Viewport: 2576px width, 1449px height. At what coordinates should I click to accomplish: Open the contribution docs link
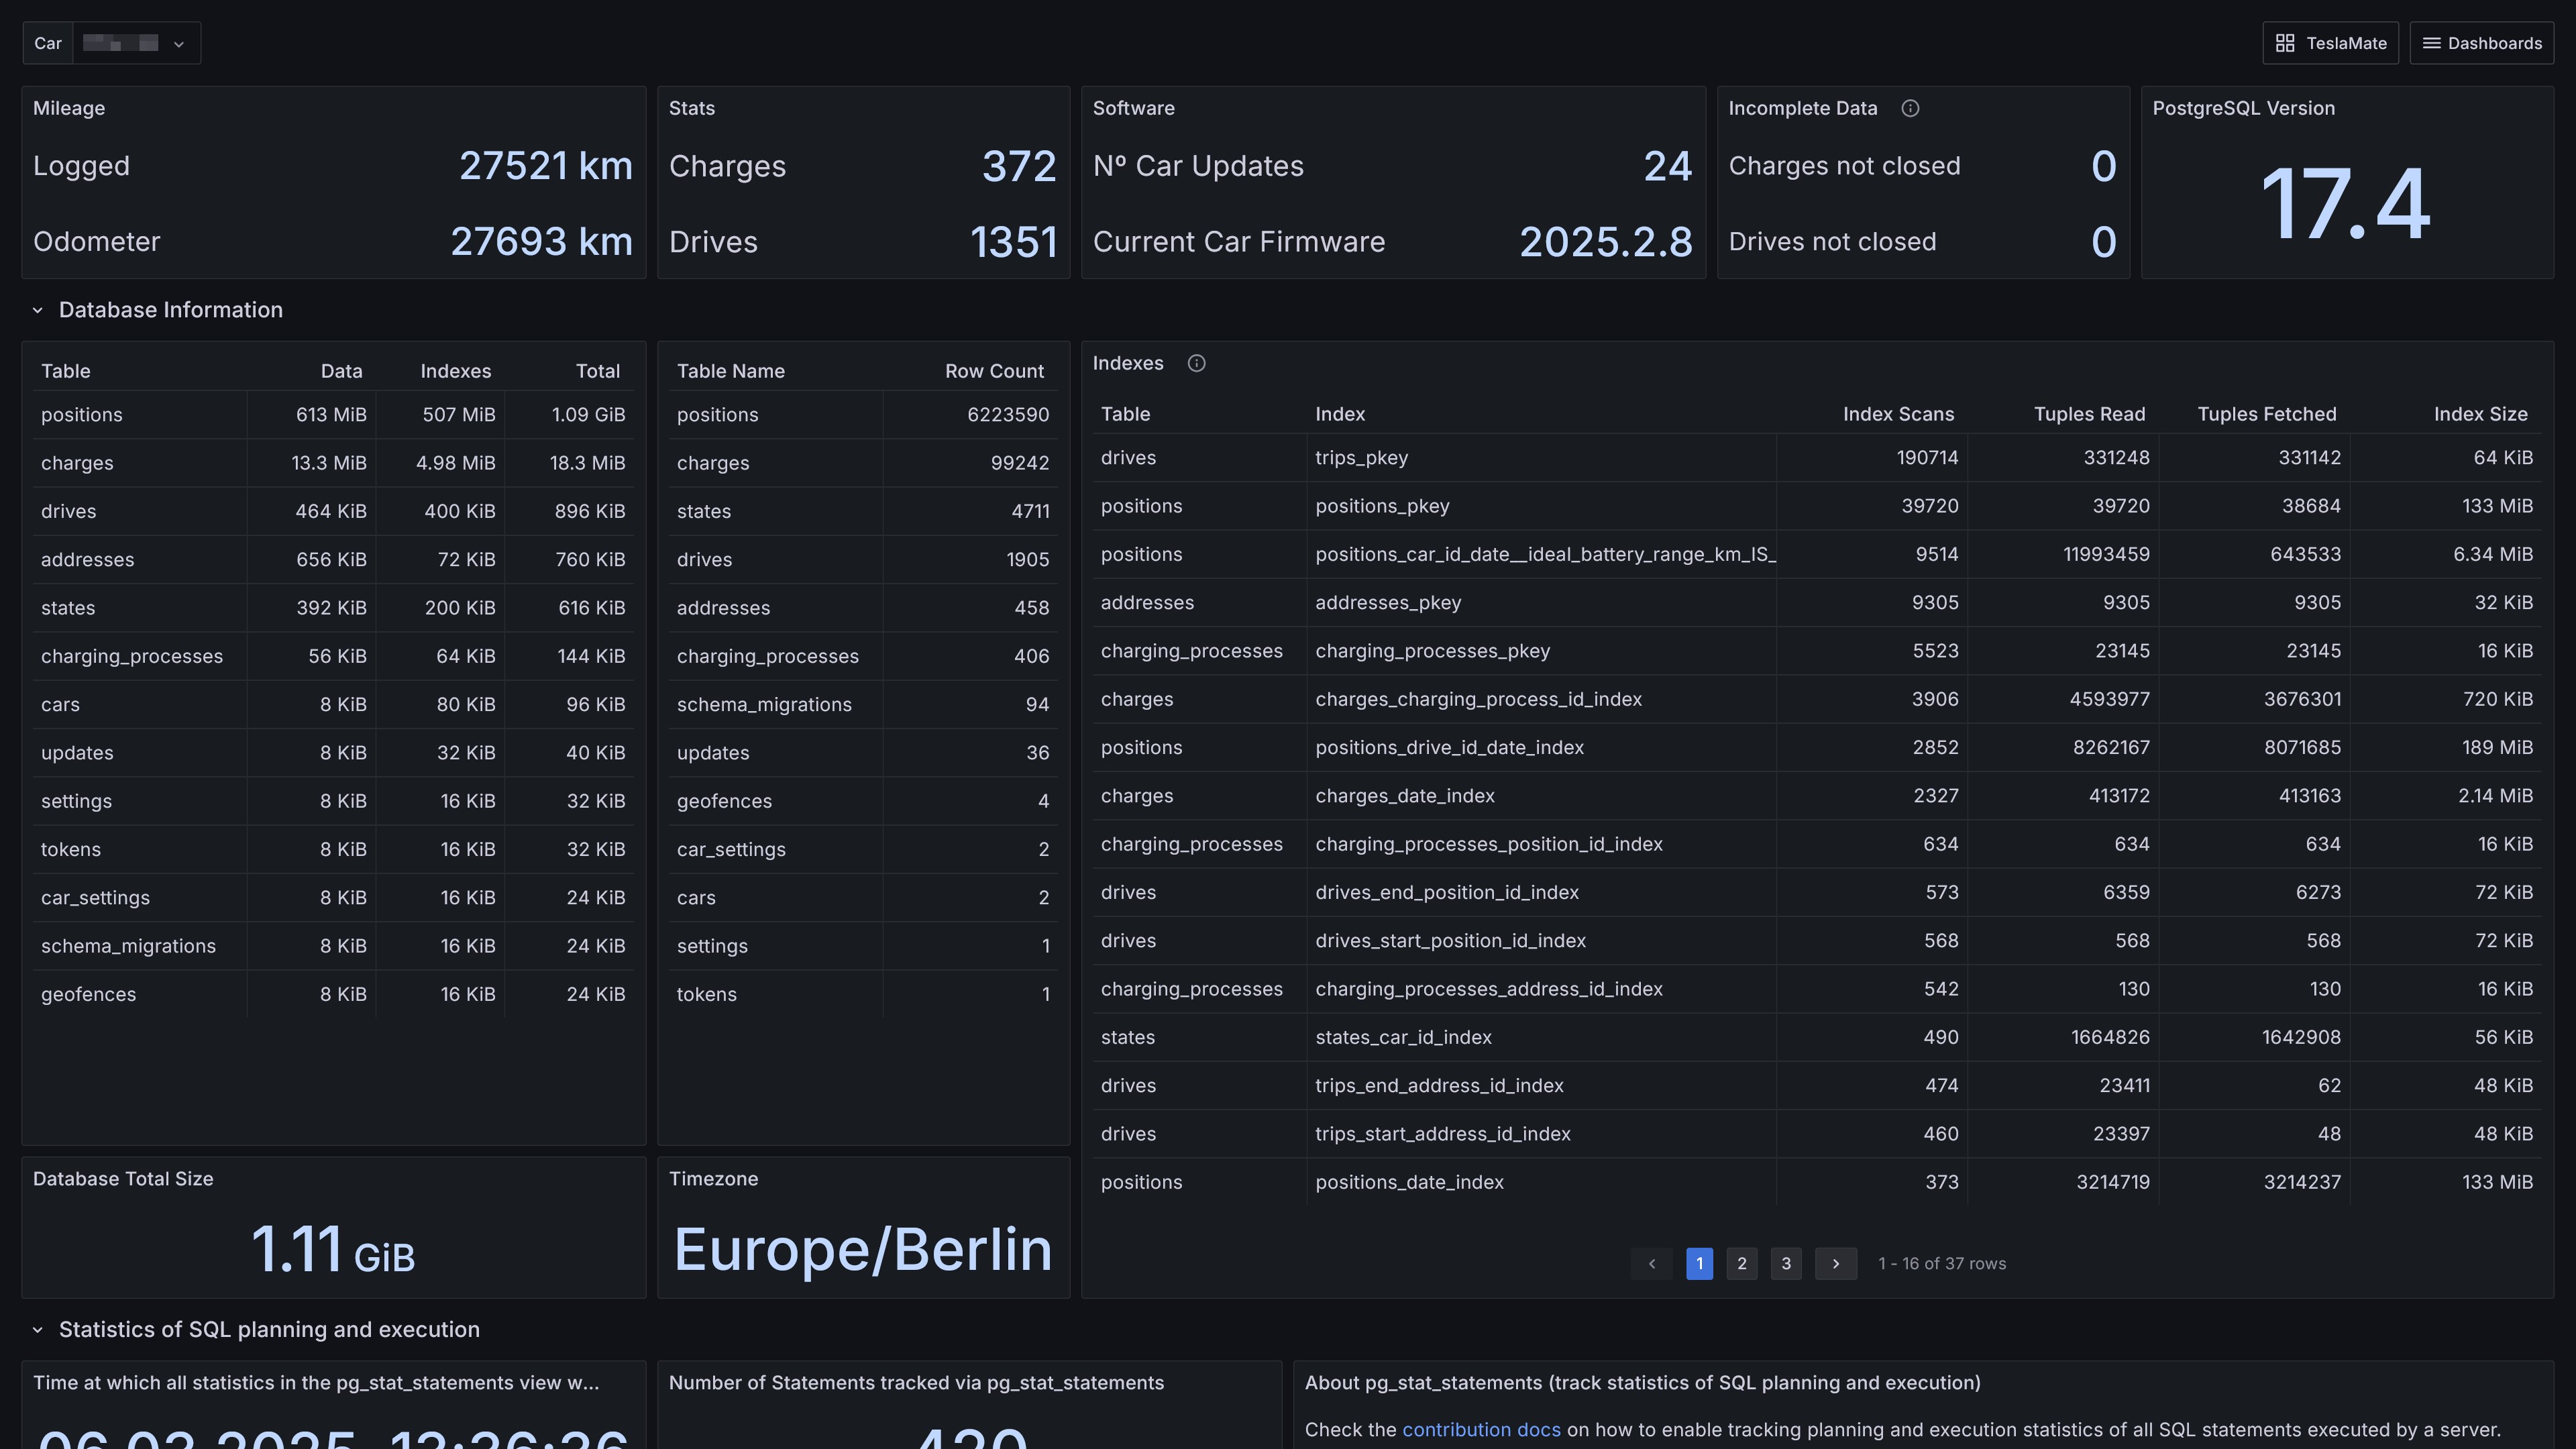(x=1482, y=1429)
